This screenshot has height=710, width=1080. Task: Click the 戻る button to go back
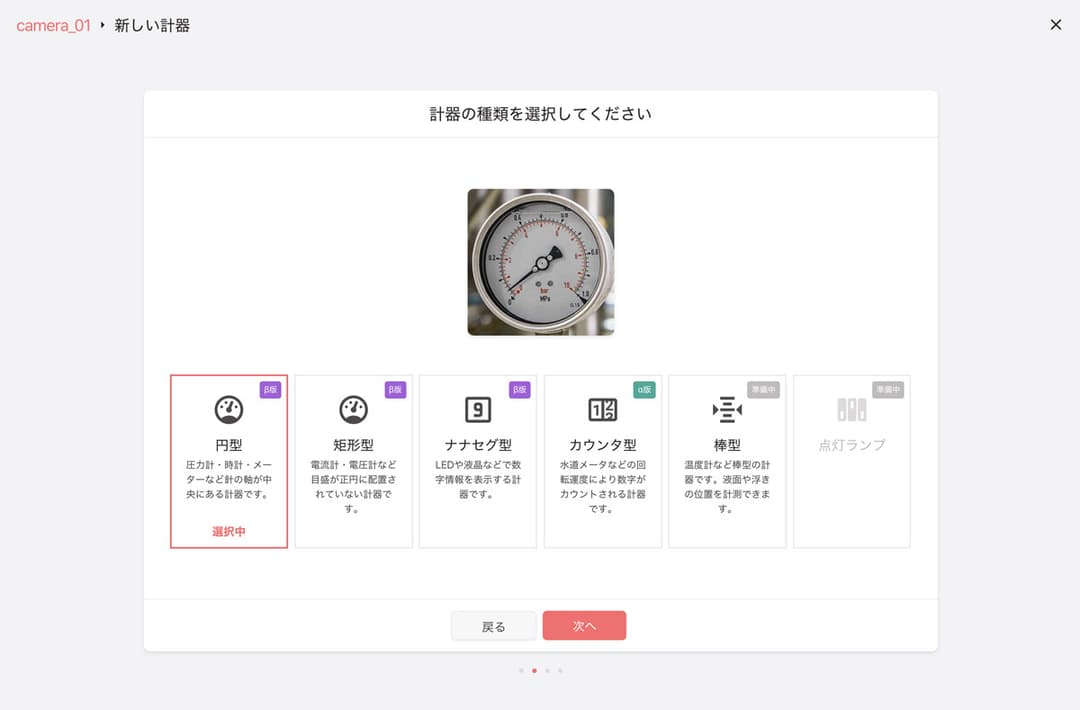coord(493,625)
